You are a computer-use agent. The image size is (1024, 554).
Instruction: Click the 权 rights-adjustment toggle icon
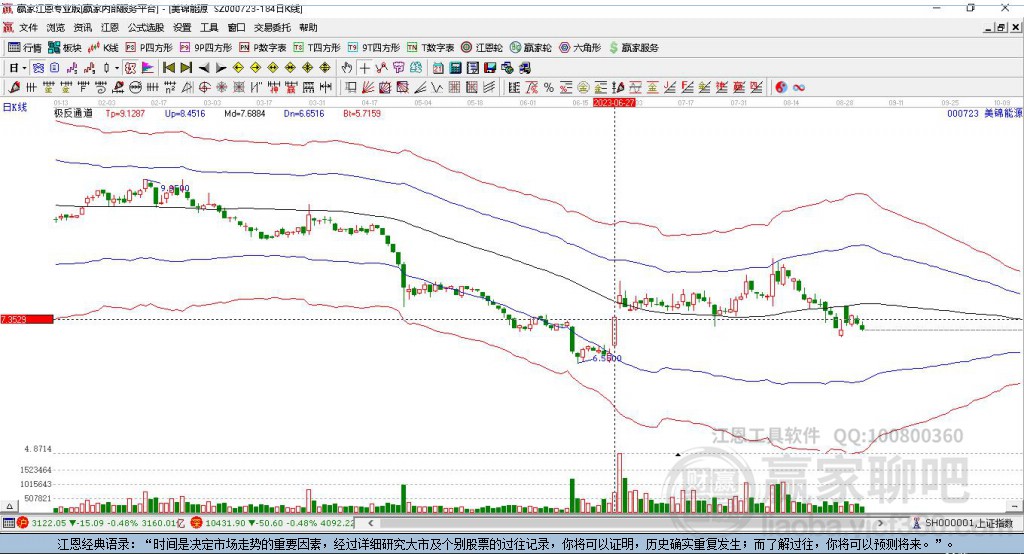click(130, 68)
